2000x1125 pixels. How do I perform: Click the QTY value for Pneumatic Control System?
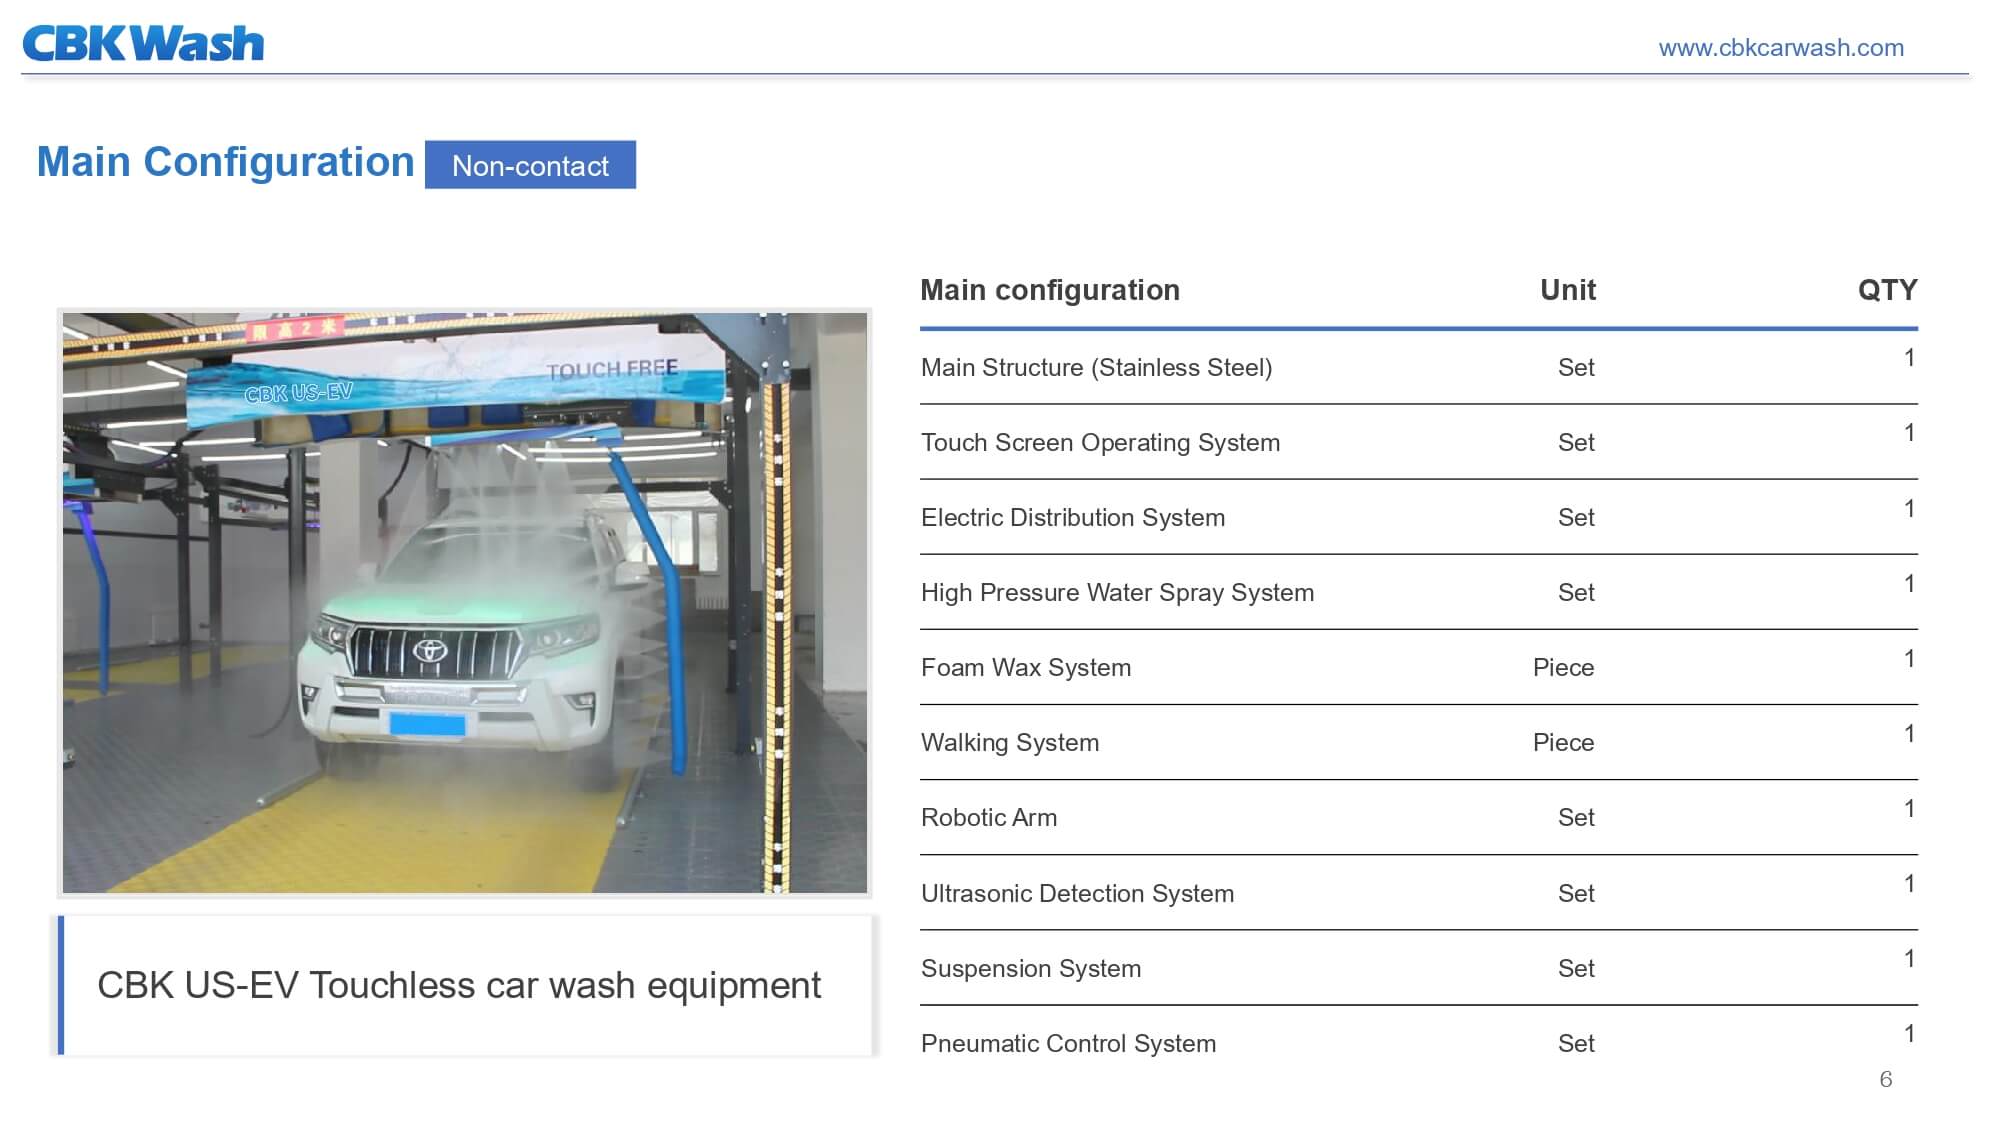1910,1034
